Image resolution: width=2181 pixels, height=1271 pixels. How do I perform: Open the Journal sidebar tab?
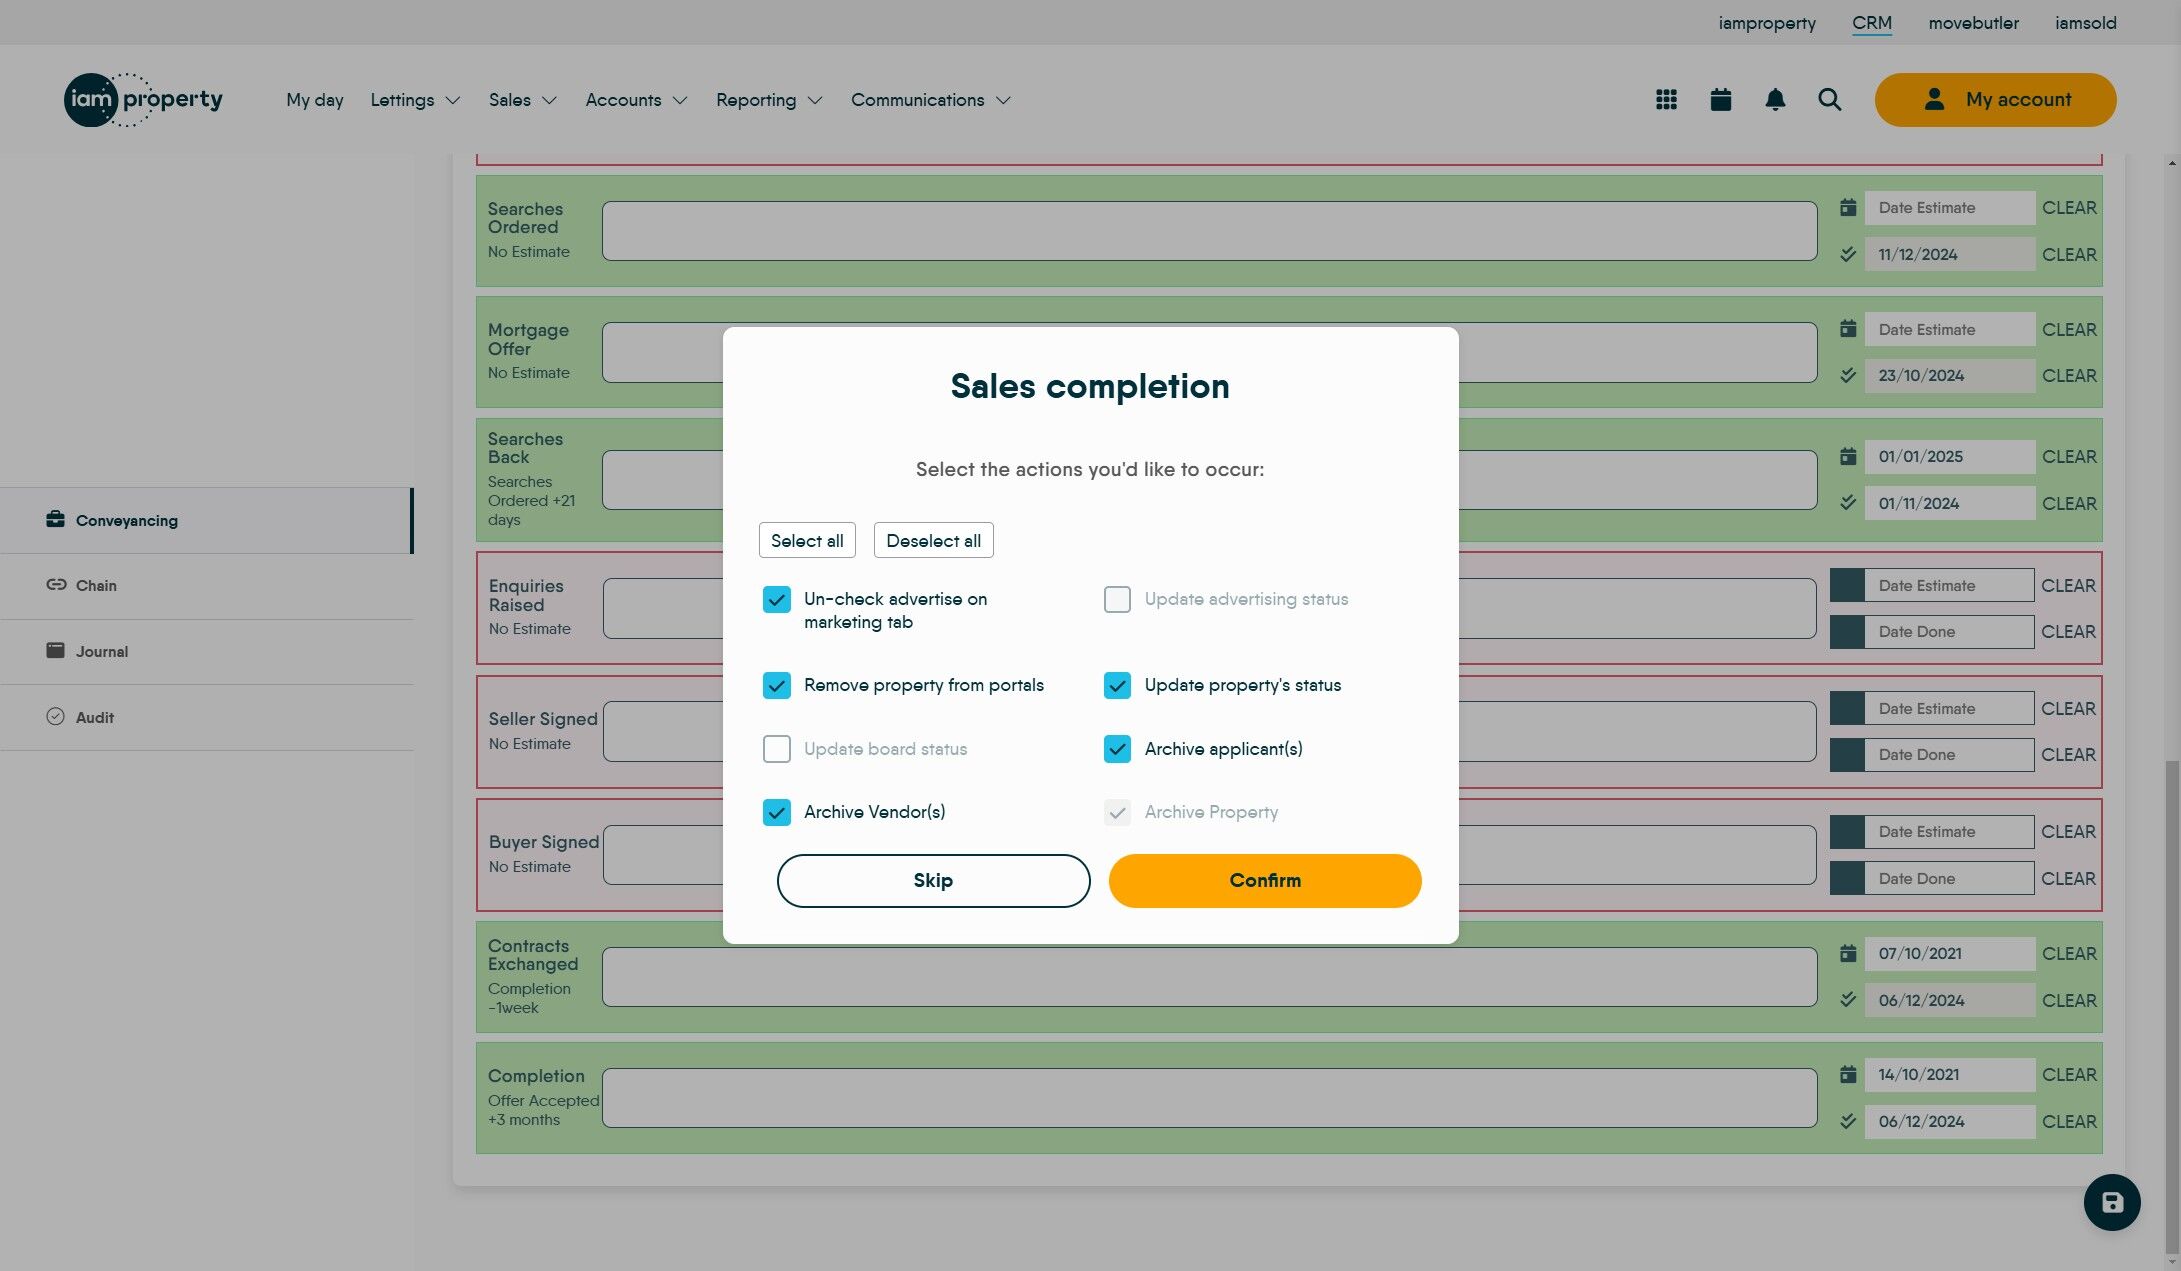click(x=101, y=652)
